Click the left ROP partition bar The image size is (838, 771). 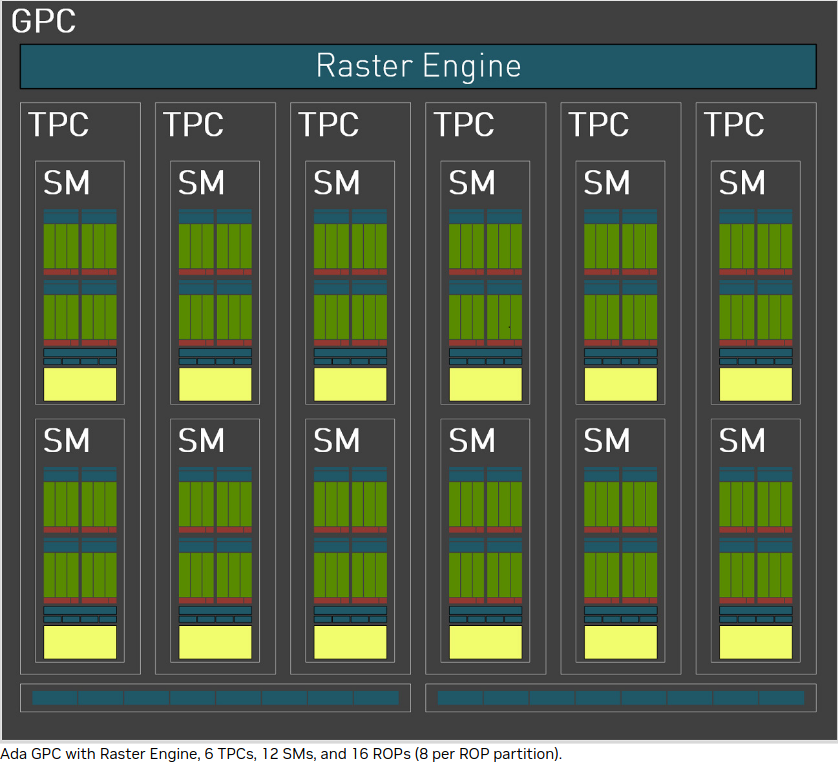(215, 697)
